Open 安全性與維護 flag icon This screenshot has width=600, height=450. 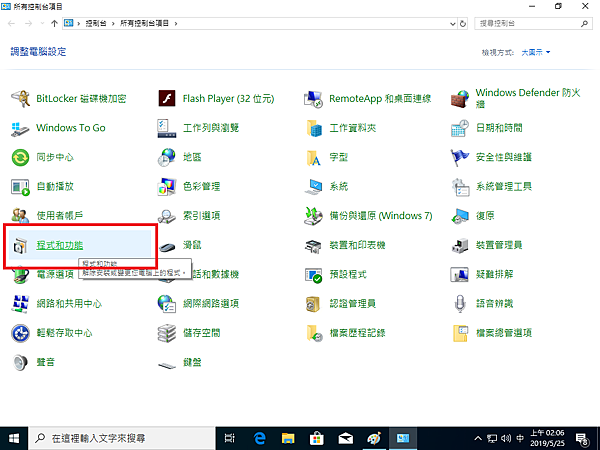pos(460,157)
